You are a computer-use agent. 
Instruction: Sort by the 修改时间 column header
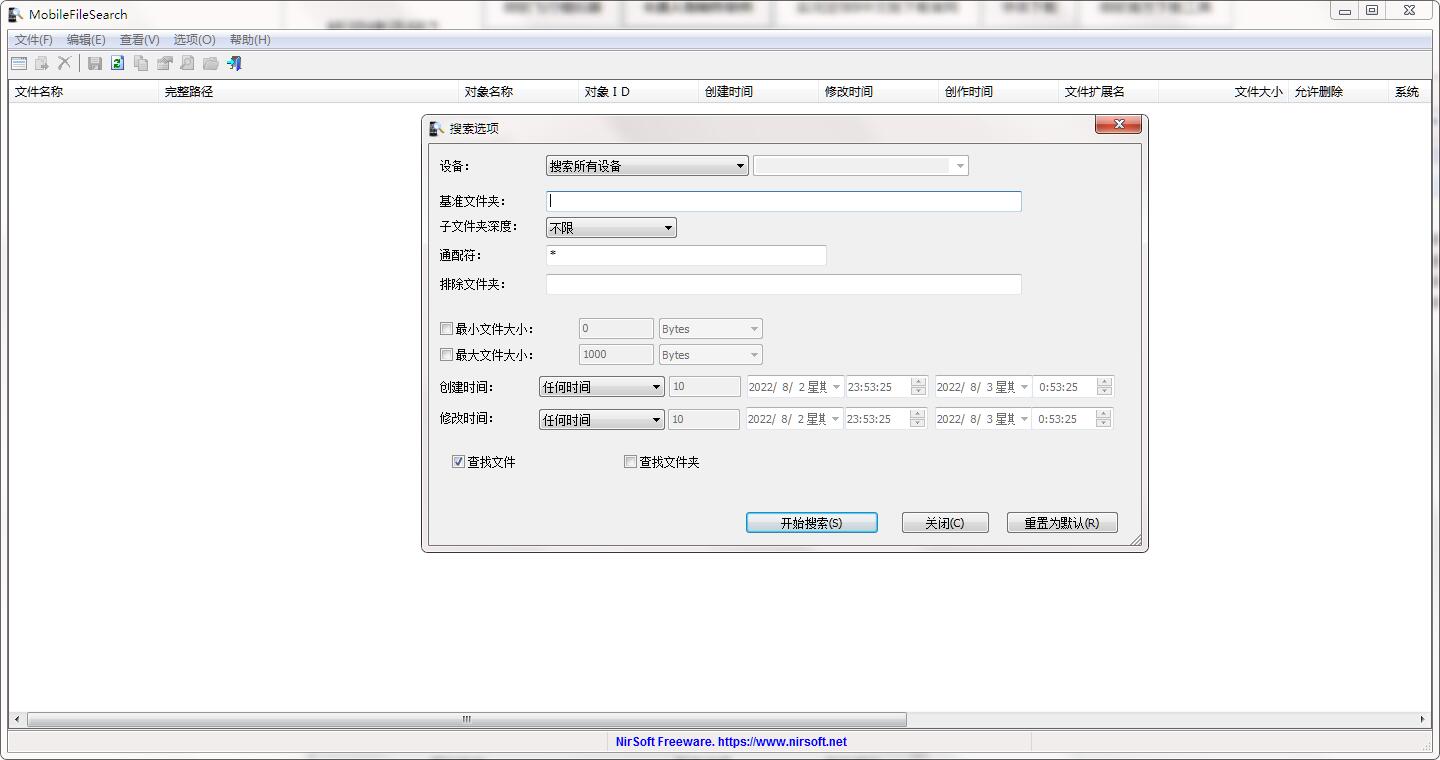(x=879, y=91)
